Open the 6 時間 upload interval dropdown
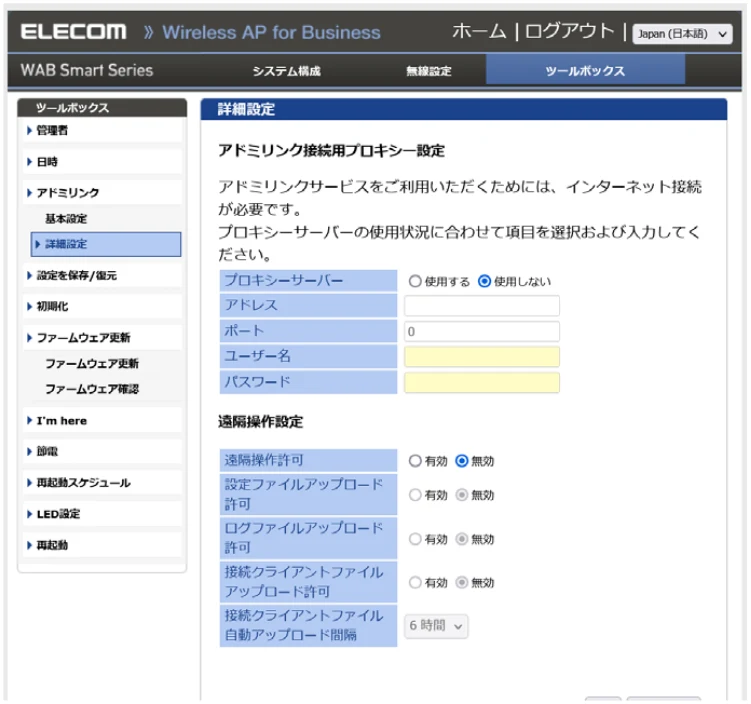The image size is (751, 704). (436, 626)
